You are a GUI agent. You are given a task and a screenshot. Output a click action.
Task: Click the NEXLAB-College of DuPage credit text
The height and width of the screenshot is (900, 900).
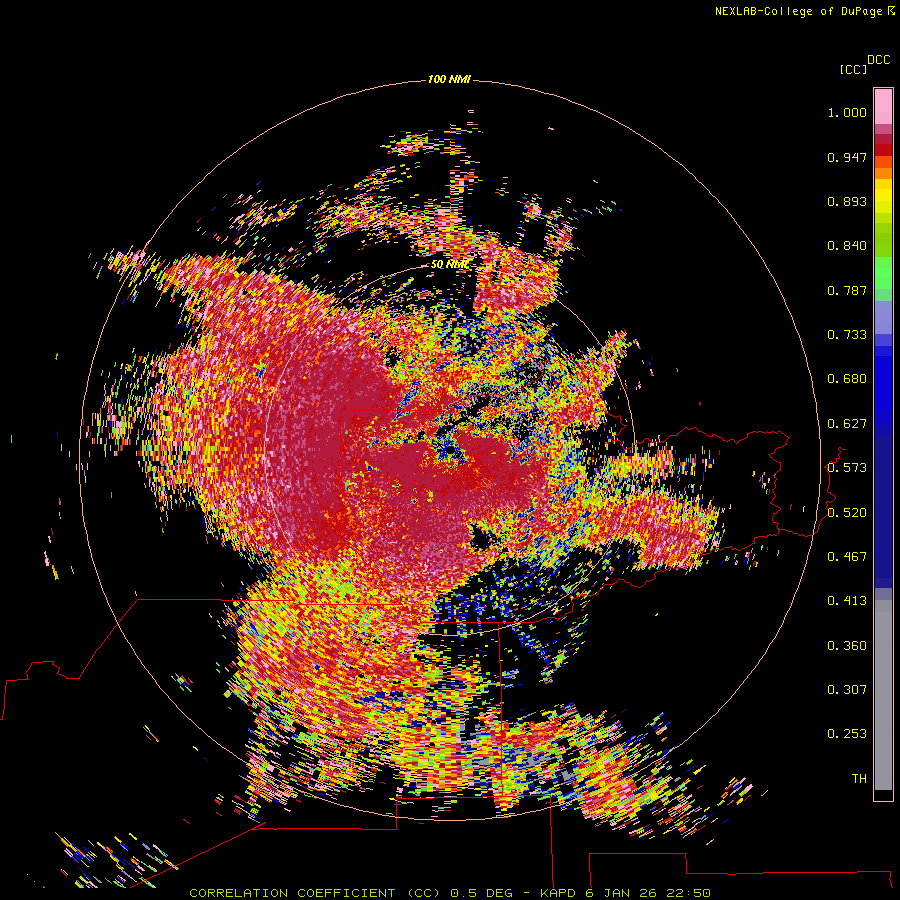click(804, 11)
